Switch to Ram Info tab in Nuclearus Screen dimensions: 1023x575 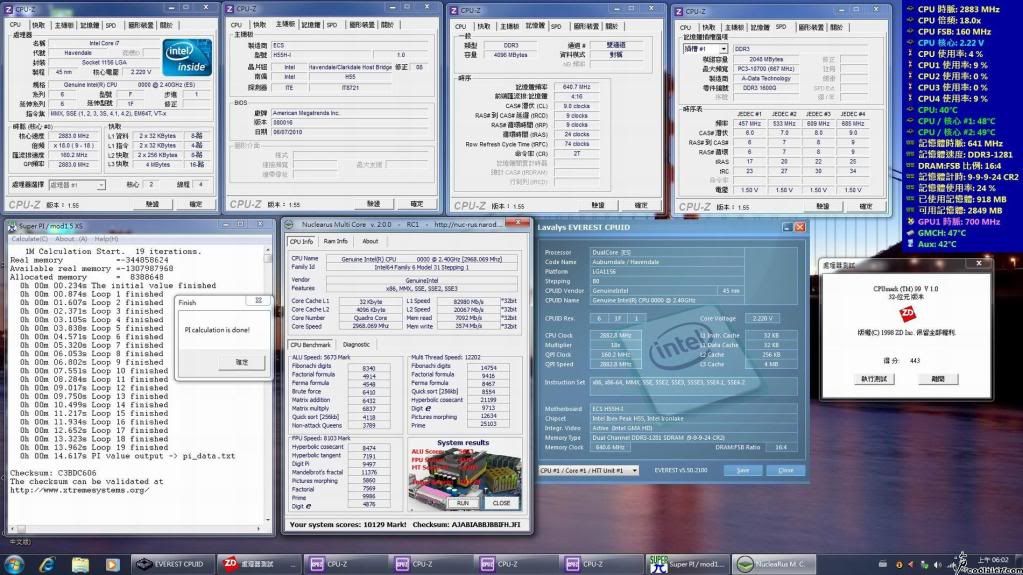coord(335,241)
